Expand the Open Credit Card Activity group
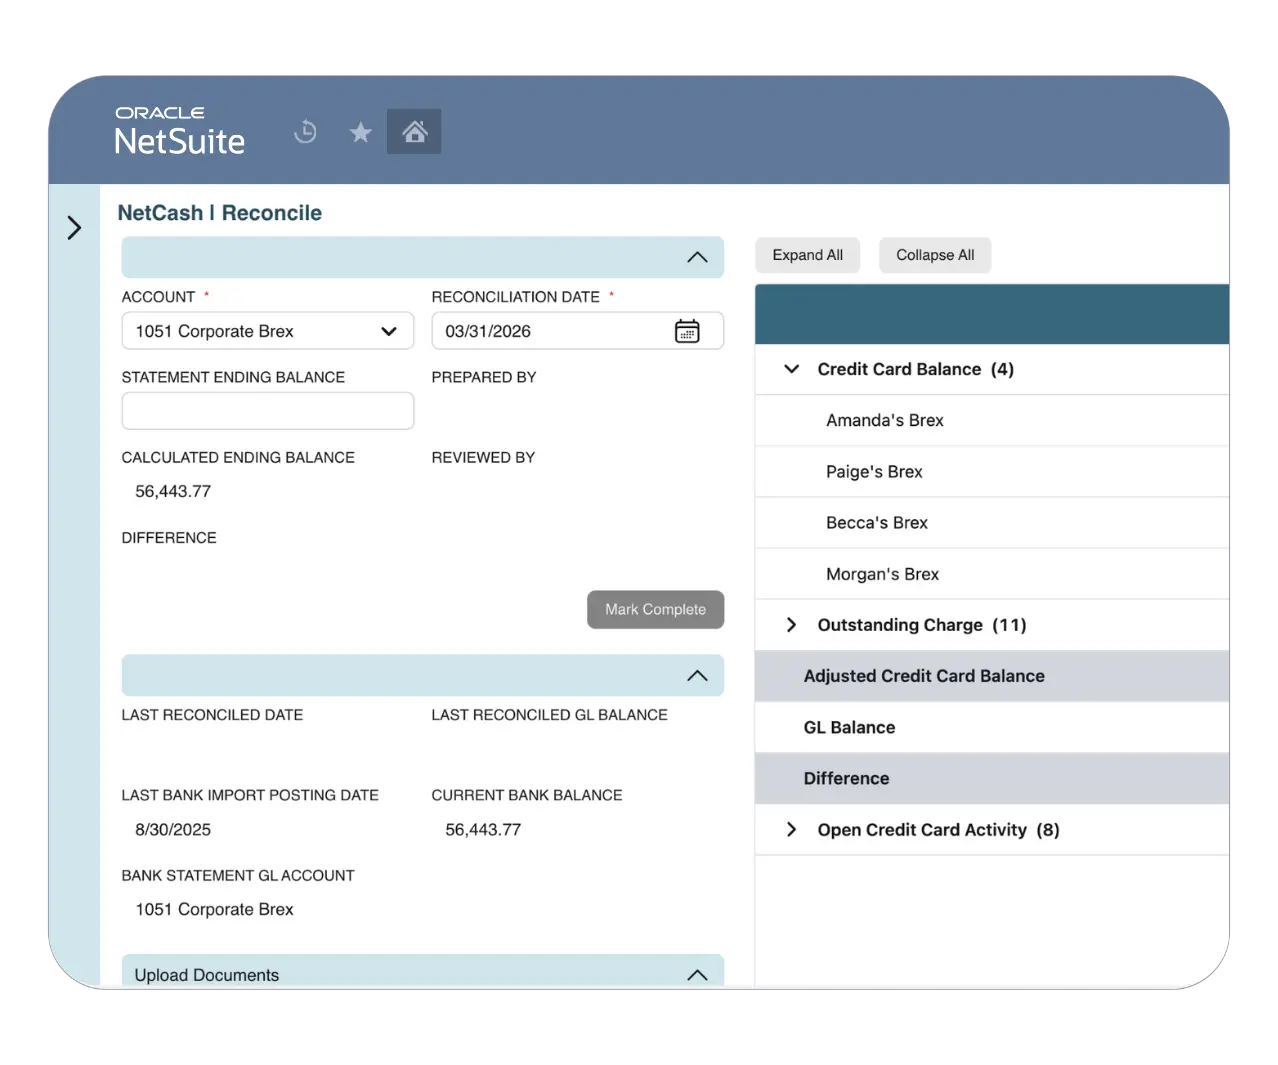The height and width of the screenshot is (1065, 1278). 792,830
